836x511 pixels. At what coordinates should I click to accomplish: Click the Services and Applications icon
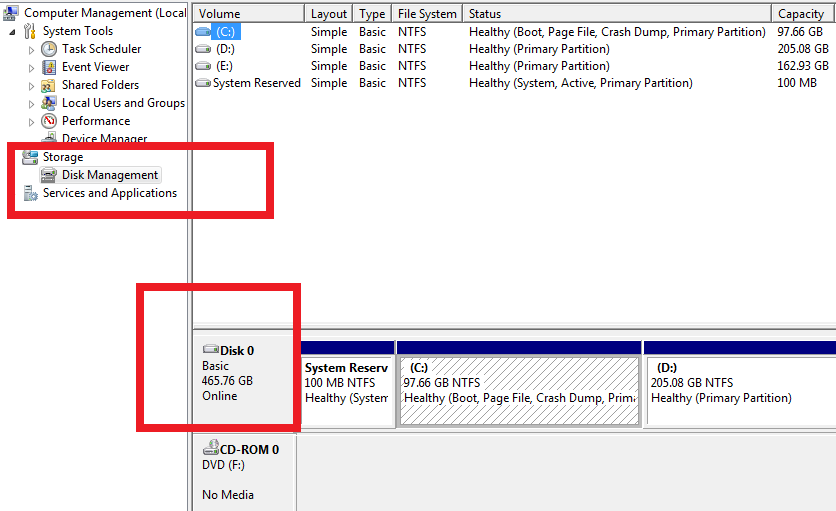click(x=30, y=193)
